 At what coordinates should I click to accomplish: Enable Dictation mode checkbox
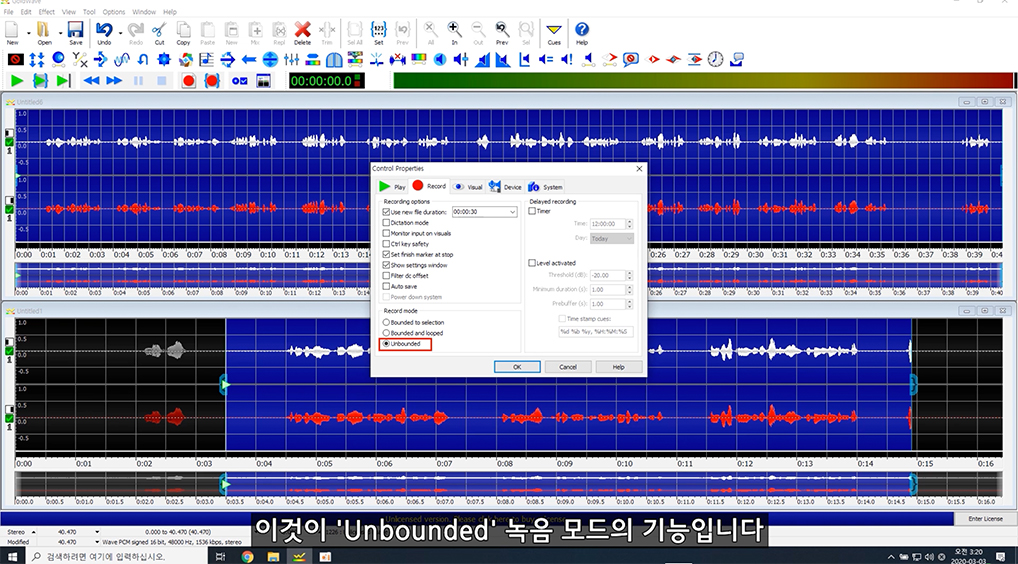[386, 223]
